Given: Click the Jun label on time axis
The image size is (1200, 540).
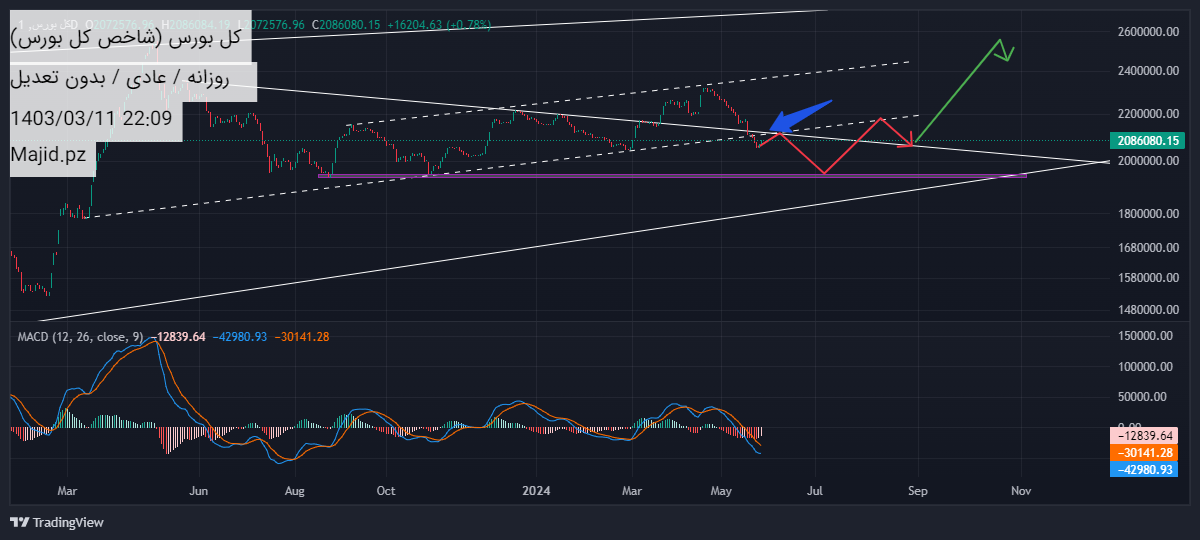Looking at the screenshot, I should pos(199,492).
